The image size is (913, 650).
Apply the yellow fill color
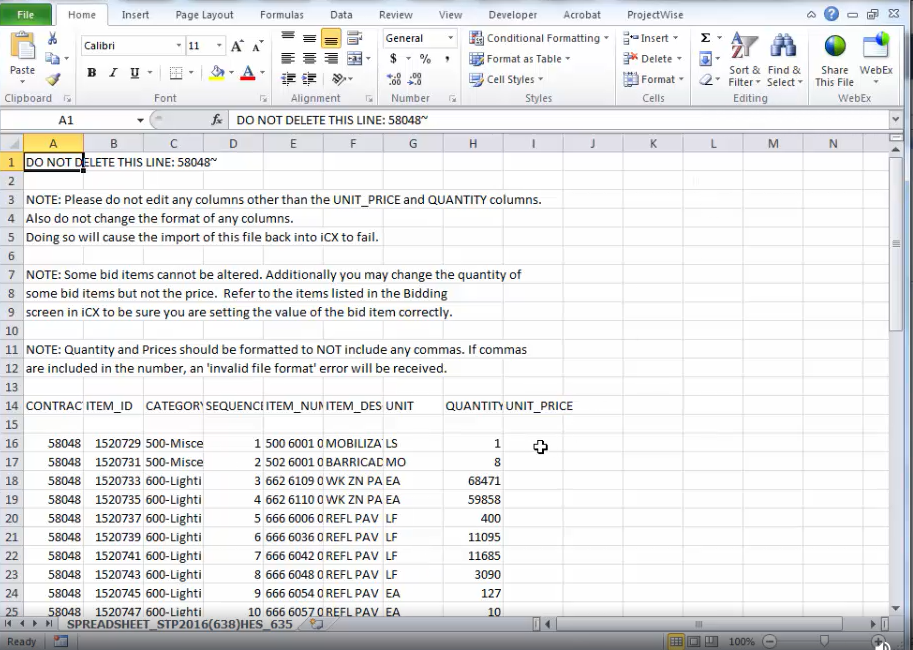[217, 73]
